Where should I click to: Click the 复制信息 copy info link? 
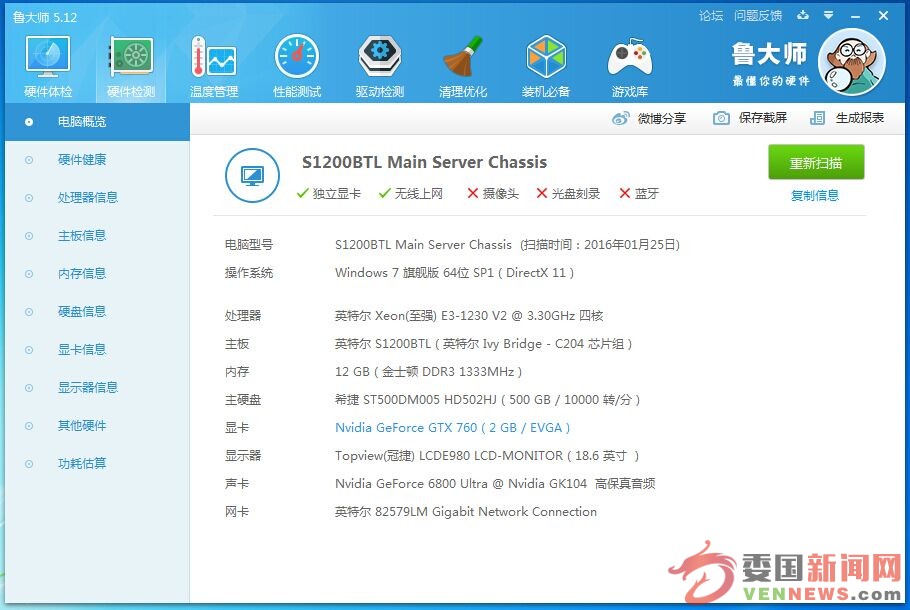click(x=815, y=196)
